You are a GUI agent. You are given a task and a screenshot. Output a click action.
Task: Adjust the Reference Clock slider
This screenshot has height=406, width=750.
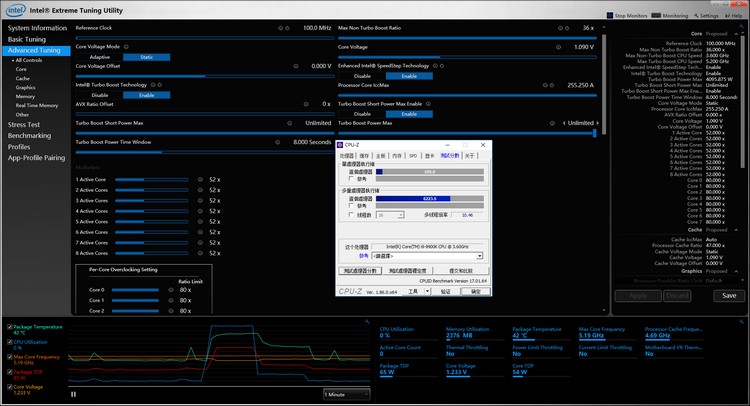click(x=205, y=37)
